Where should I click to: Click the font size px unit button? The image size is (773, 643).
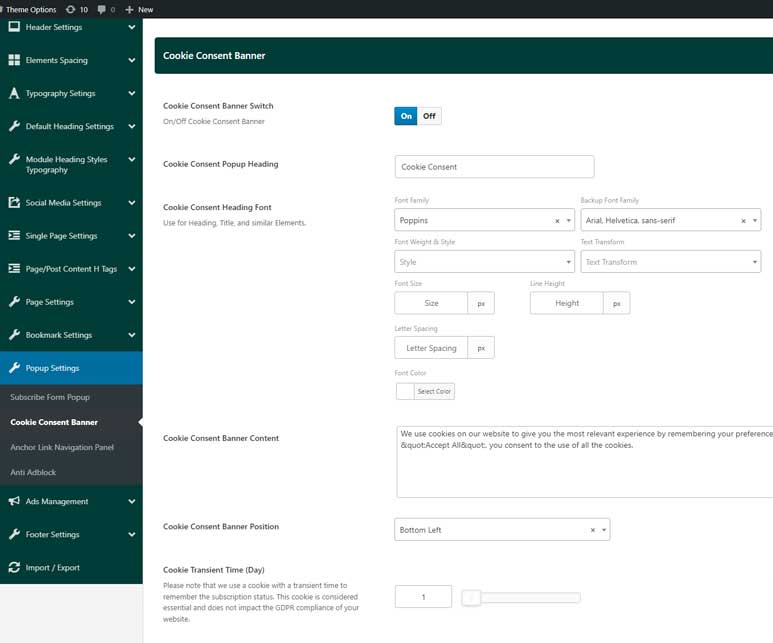pyautogui.click(x=481, y=303)
